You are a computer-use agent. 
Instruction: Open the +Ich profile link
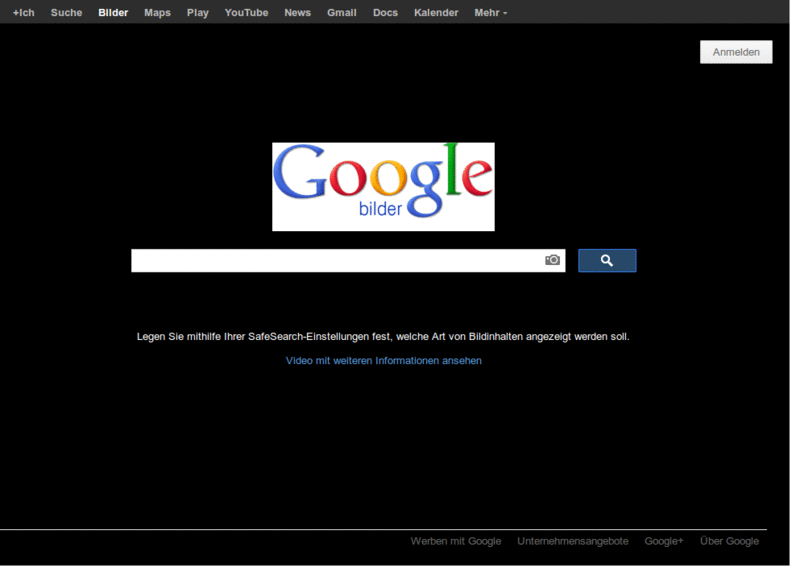click(23, 13)
